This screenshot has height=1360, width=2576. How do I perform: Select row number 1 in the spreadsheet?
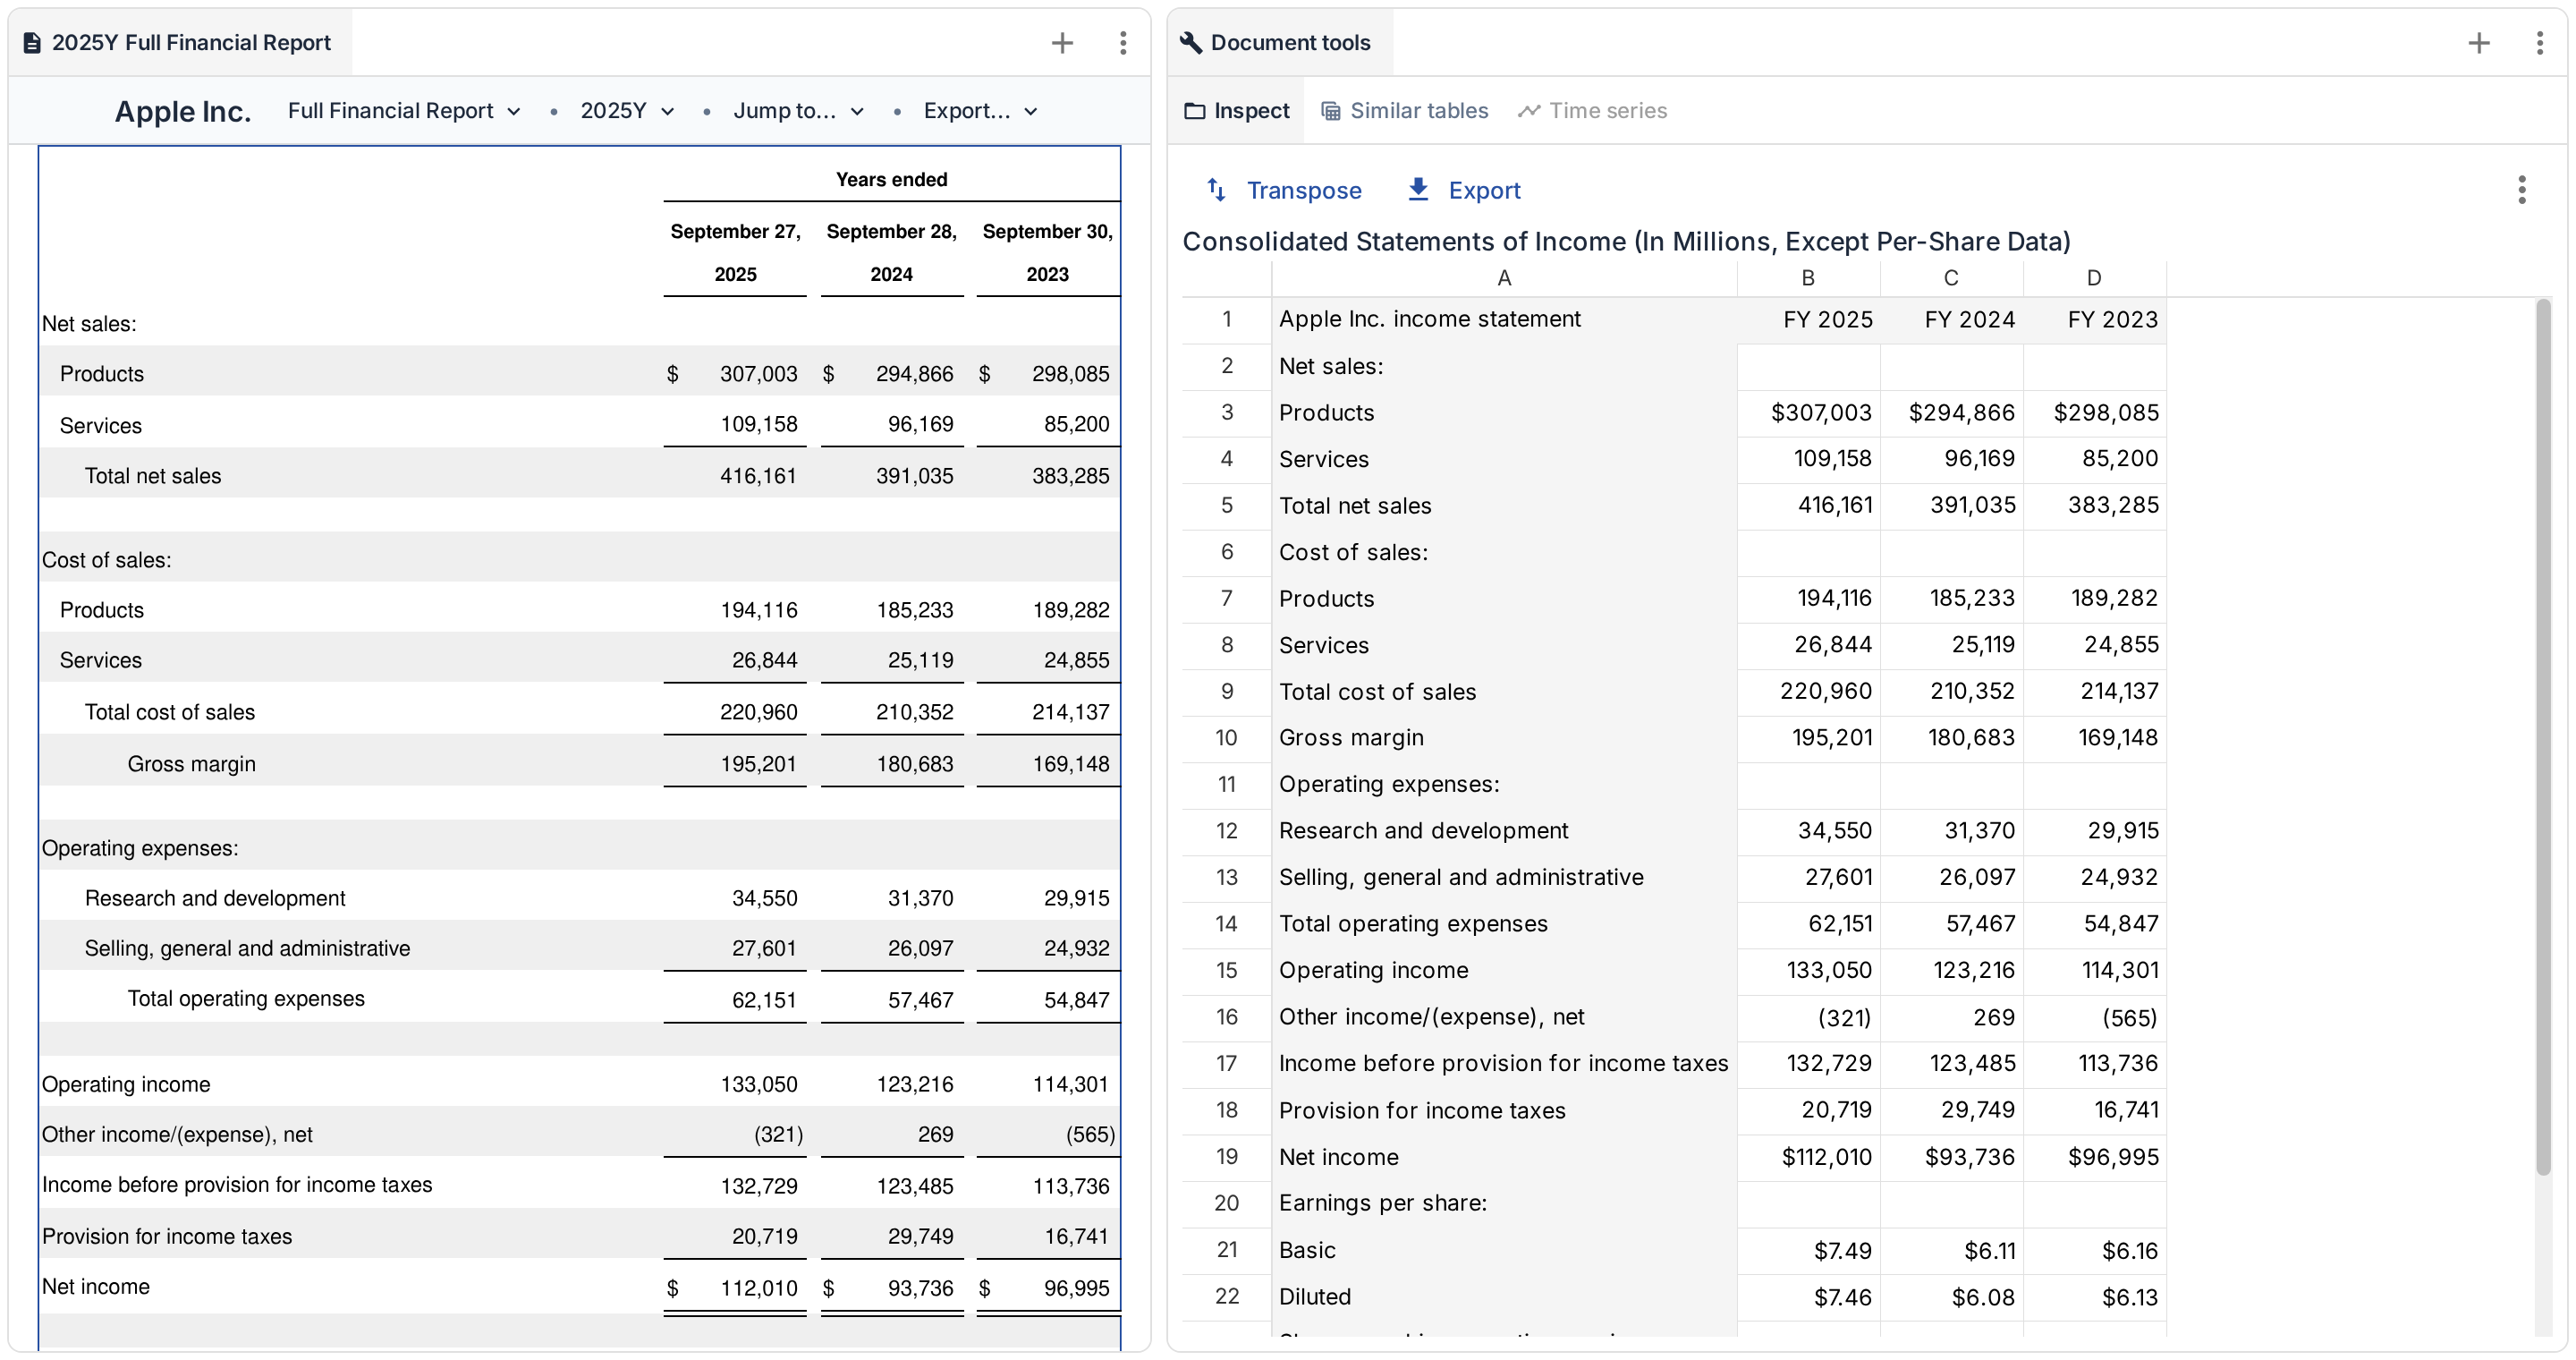click(1227, 319)
